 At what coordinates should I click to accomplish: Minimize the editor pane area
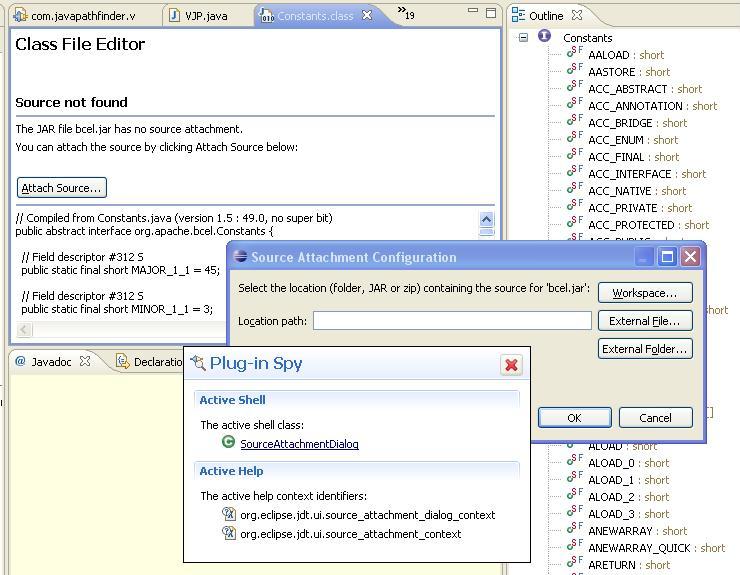(x=472, y=14)
